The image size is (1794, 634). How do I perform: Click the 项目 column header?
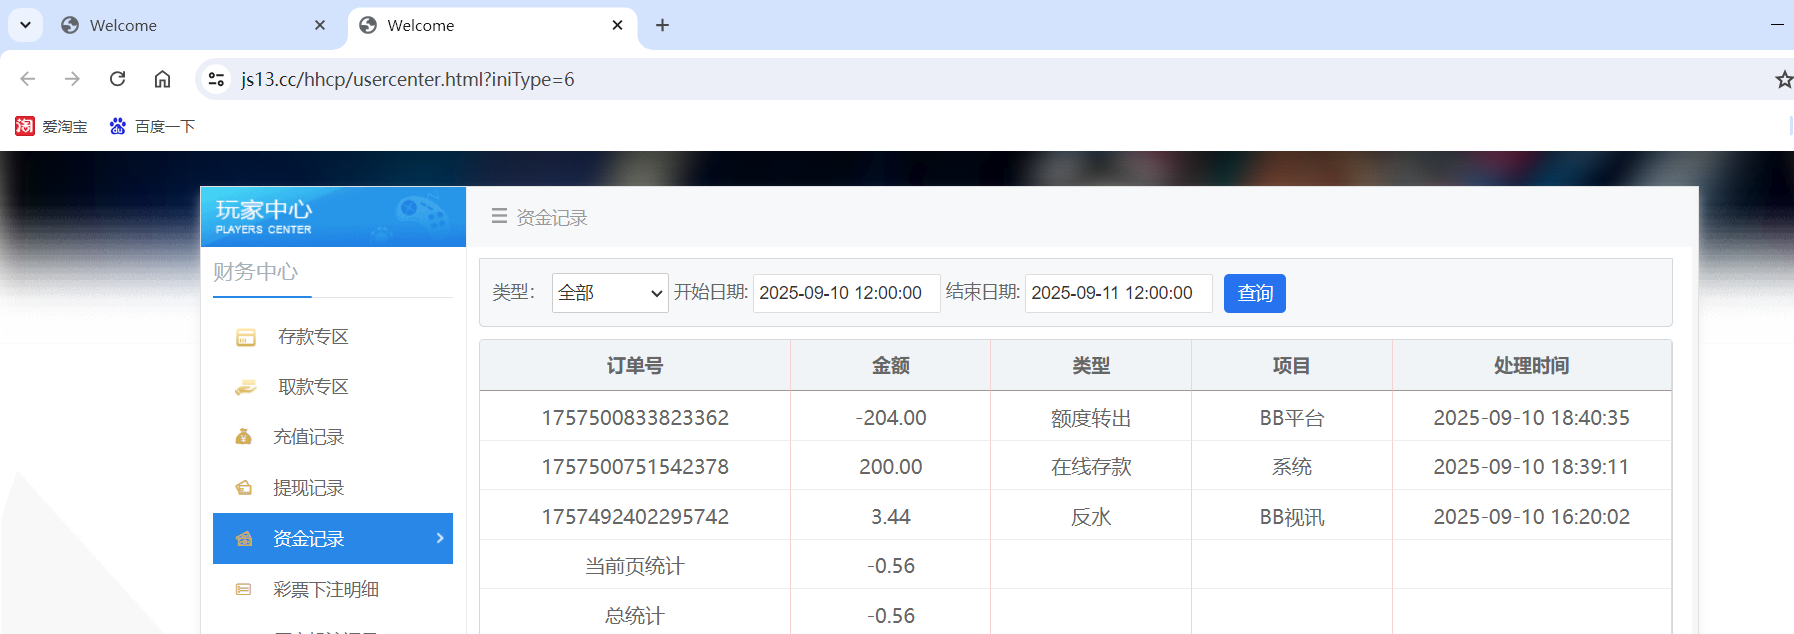pyautogui.click(x=1291, y=366)
